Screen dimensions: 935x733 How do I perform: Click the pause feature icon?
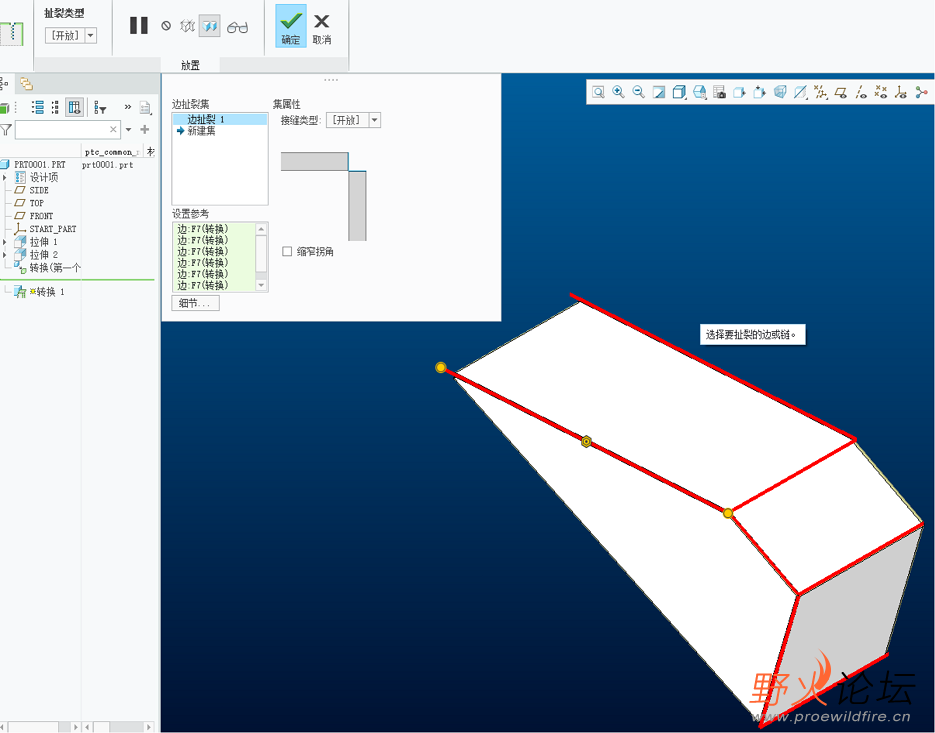point(139,26)
